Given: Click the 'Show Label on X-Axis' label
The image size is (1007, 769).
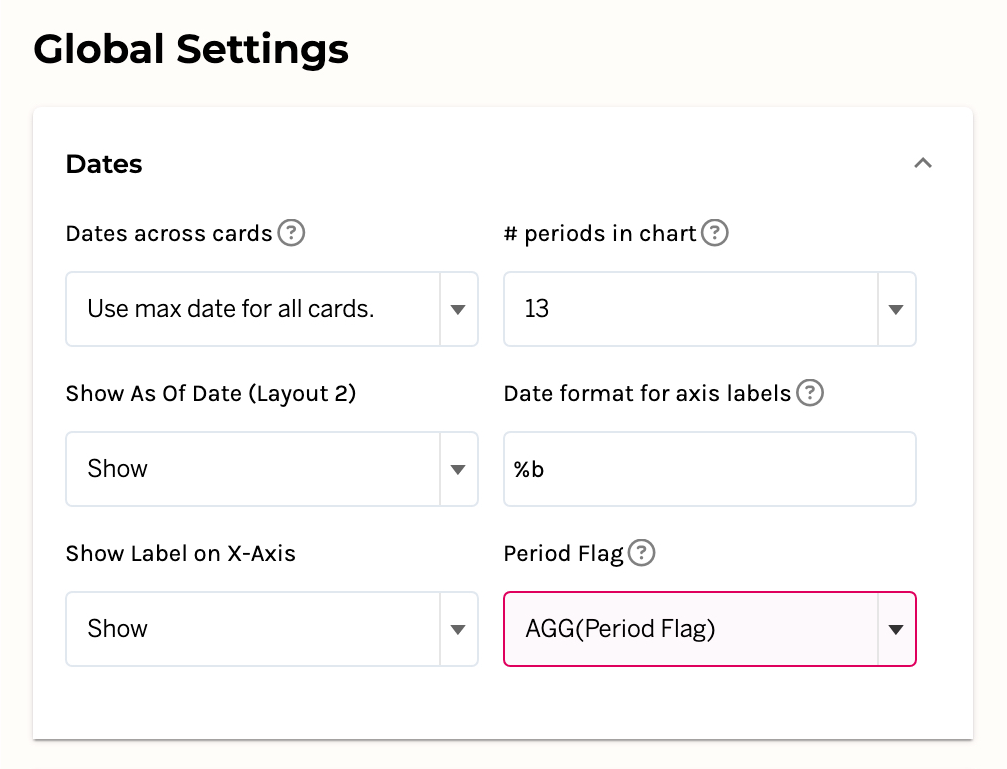Looking at the screenshot, I should [181, 553].
